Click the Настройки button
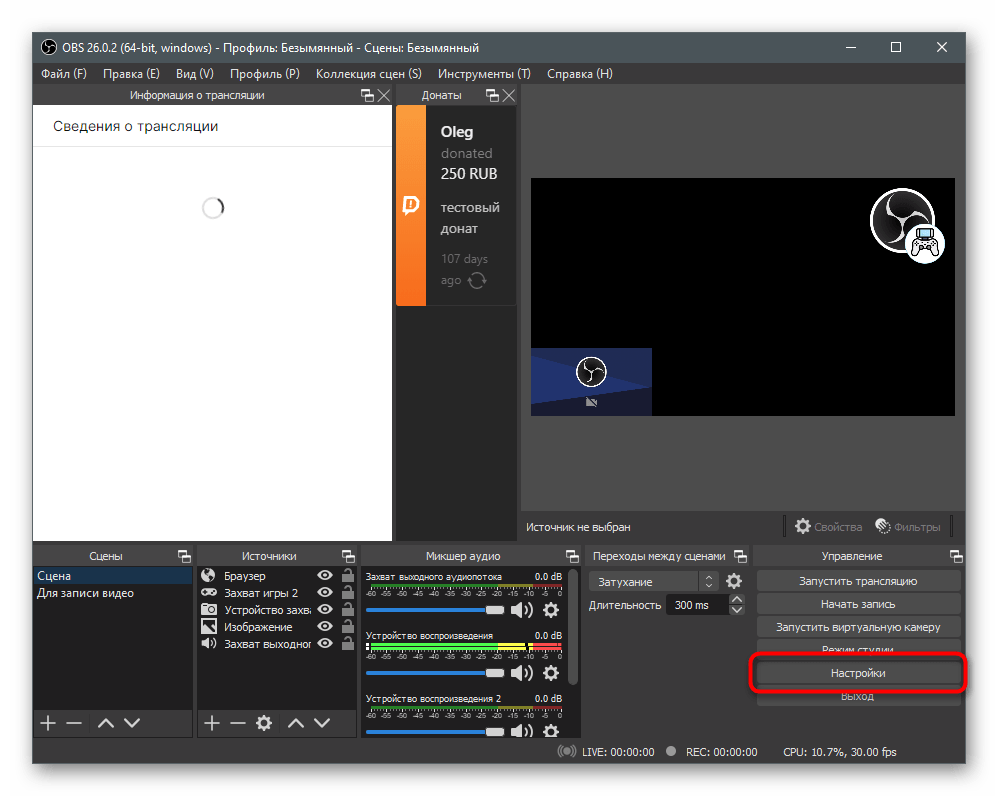 (x=858, y=673)
